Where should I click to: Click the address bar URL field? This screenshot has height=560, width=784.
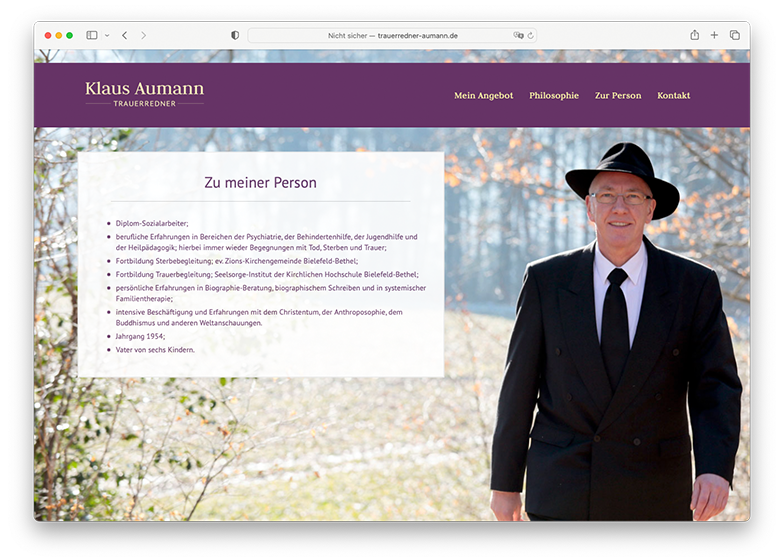392,36
